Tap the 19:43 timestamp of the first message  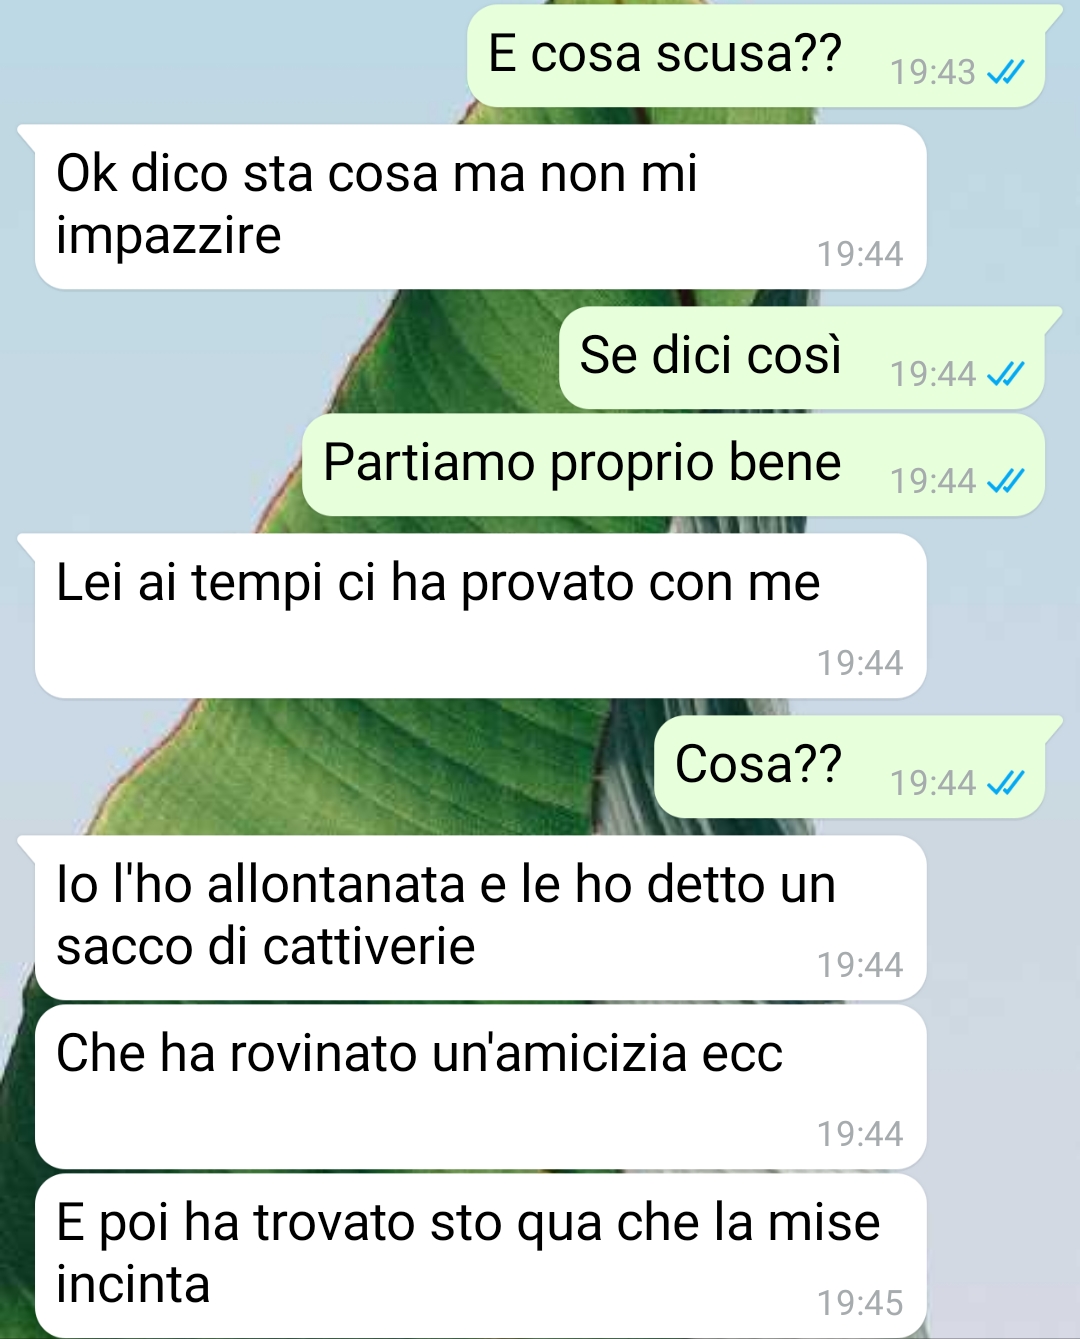[932, 73]
